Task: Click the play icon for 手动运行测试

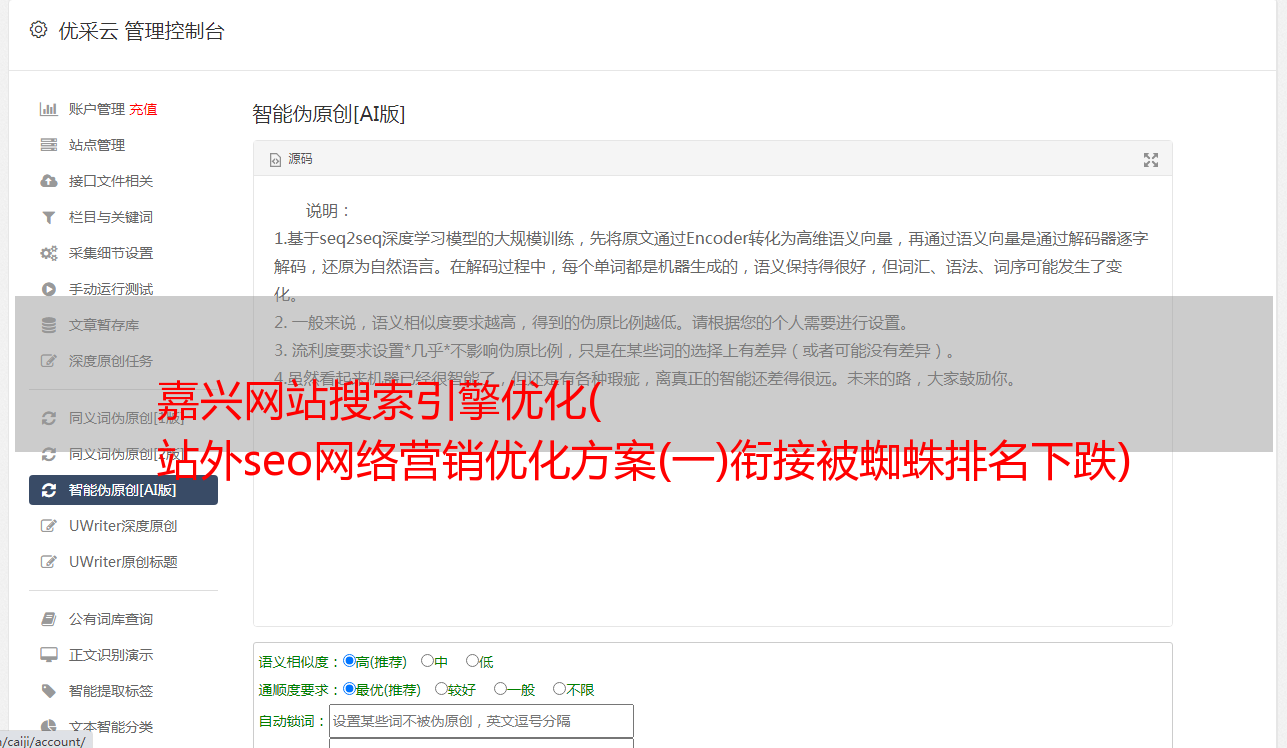Action: [48, 289]
